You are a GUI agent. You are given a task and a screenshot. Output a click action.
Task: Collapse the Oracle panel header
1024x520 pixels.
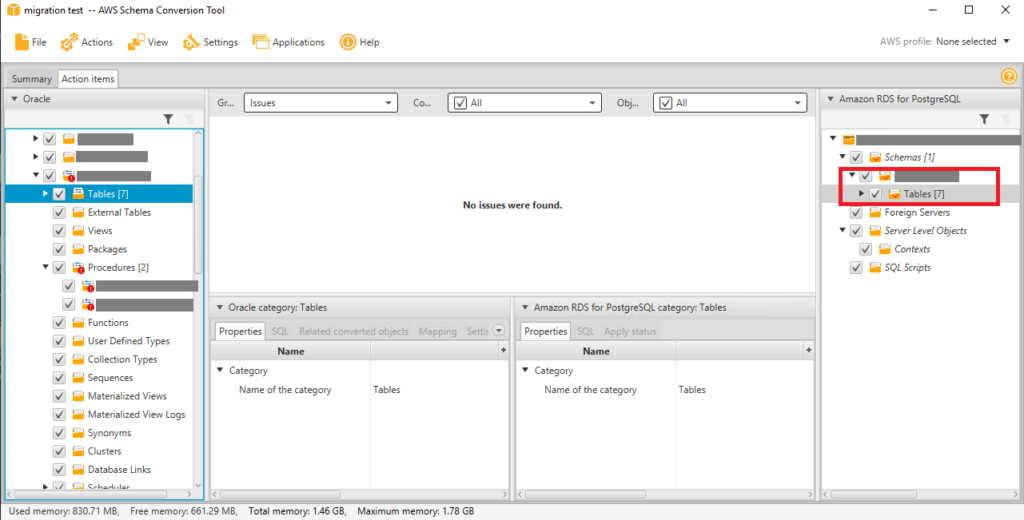coord(14,99)
